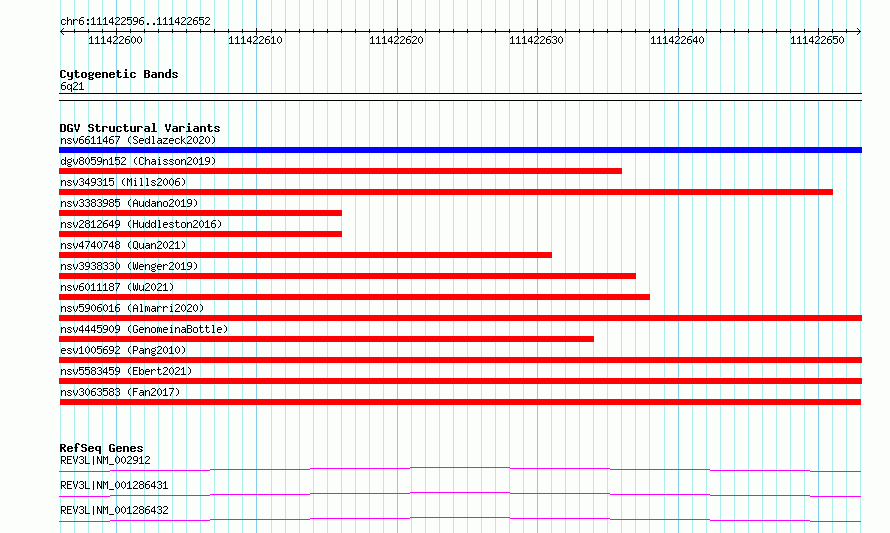The height and width of the screenshot is (533, 890).
Task: Click the red esv1005692 Pang2010 variant bar
Action: 460,360
